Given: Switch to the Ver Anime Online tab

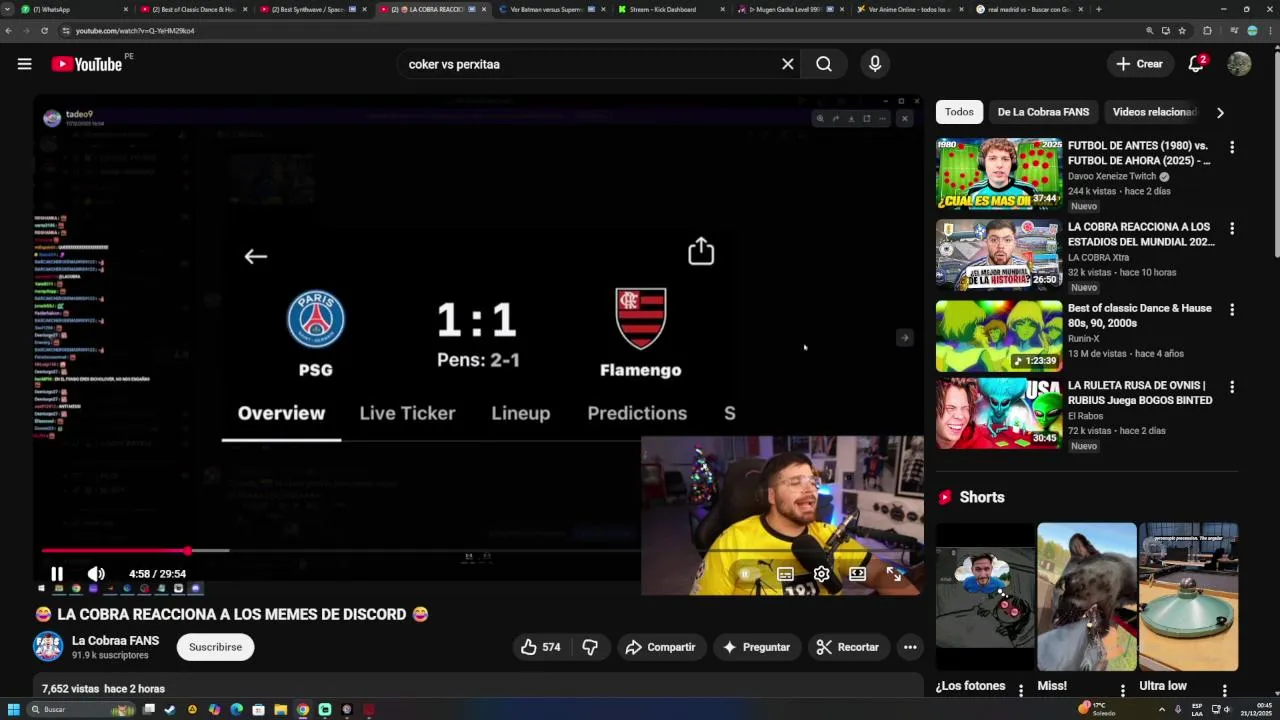Looking at the screenshot, I should coord(909,9).
